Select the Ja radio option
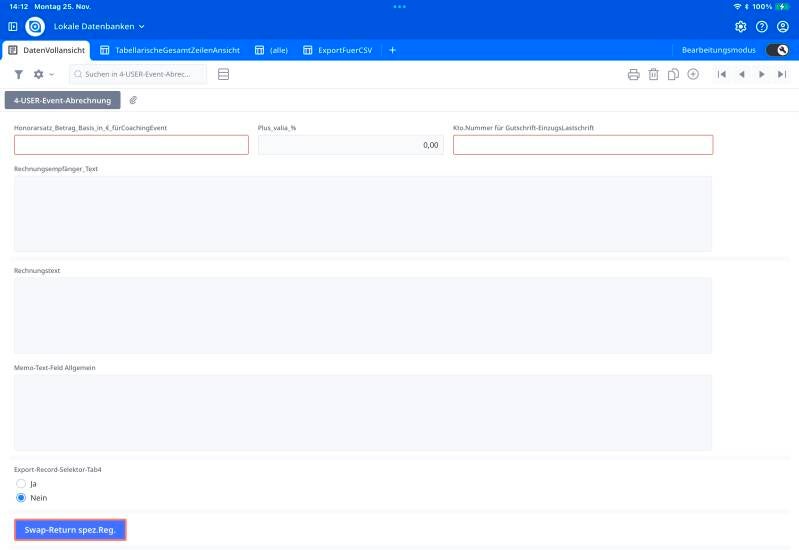Image resolution: width=799 pixels, height=550 pixels. coord(21,483)
